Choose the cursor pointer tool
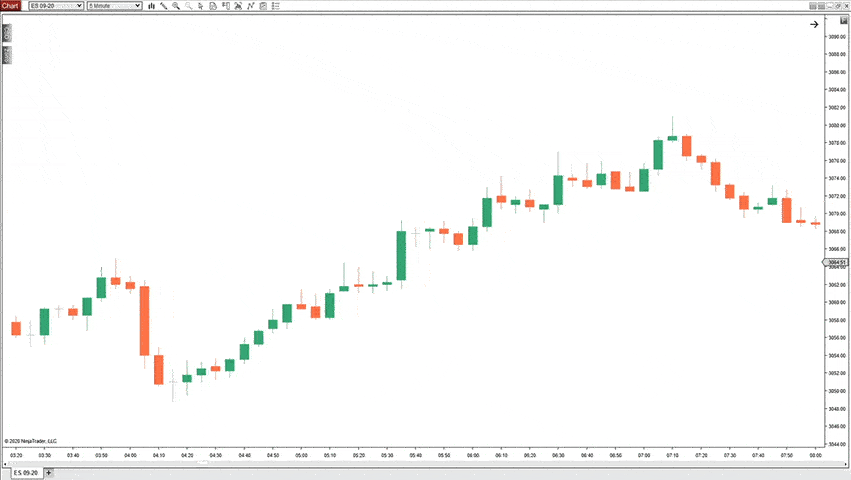The image size is (851, 480). [201, 6]
